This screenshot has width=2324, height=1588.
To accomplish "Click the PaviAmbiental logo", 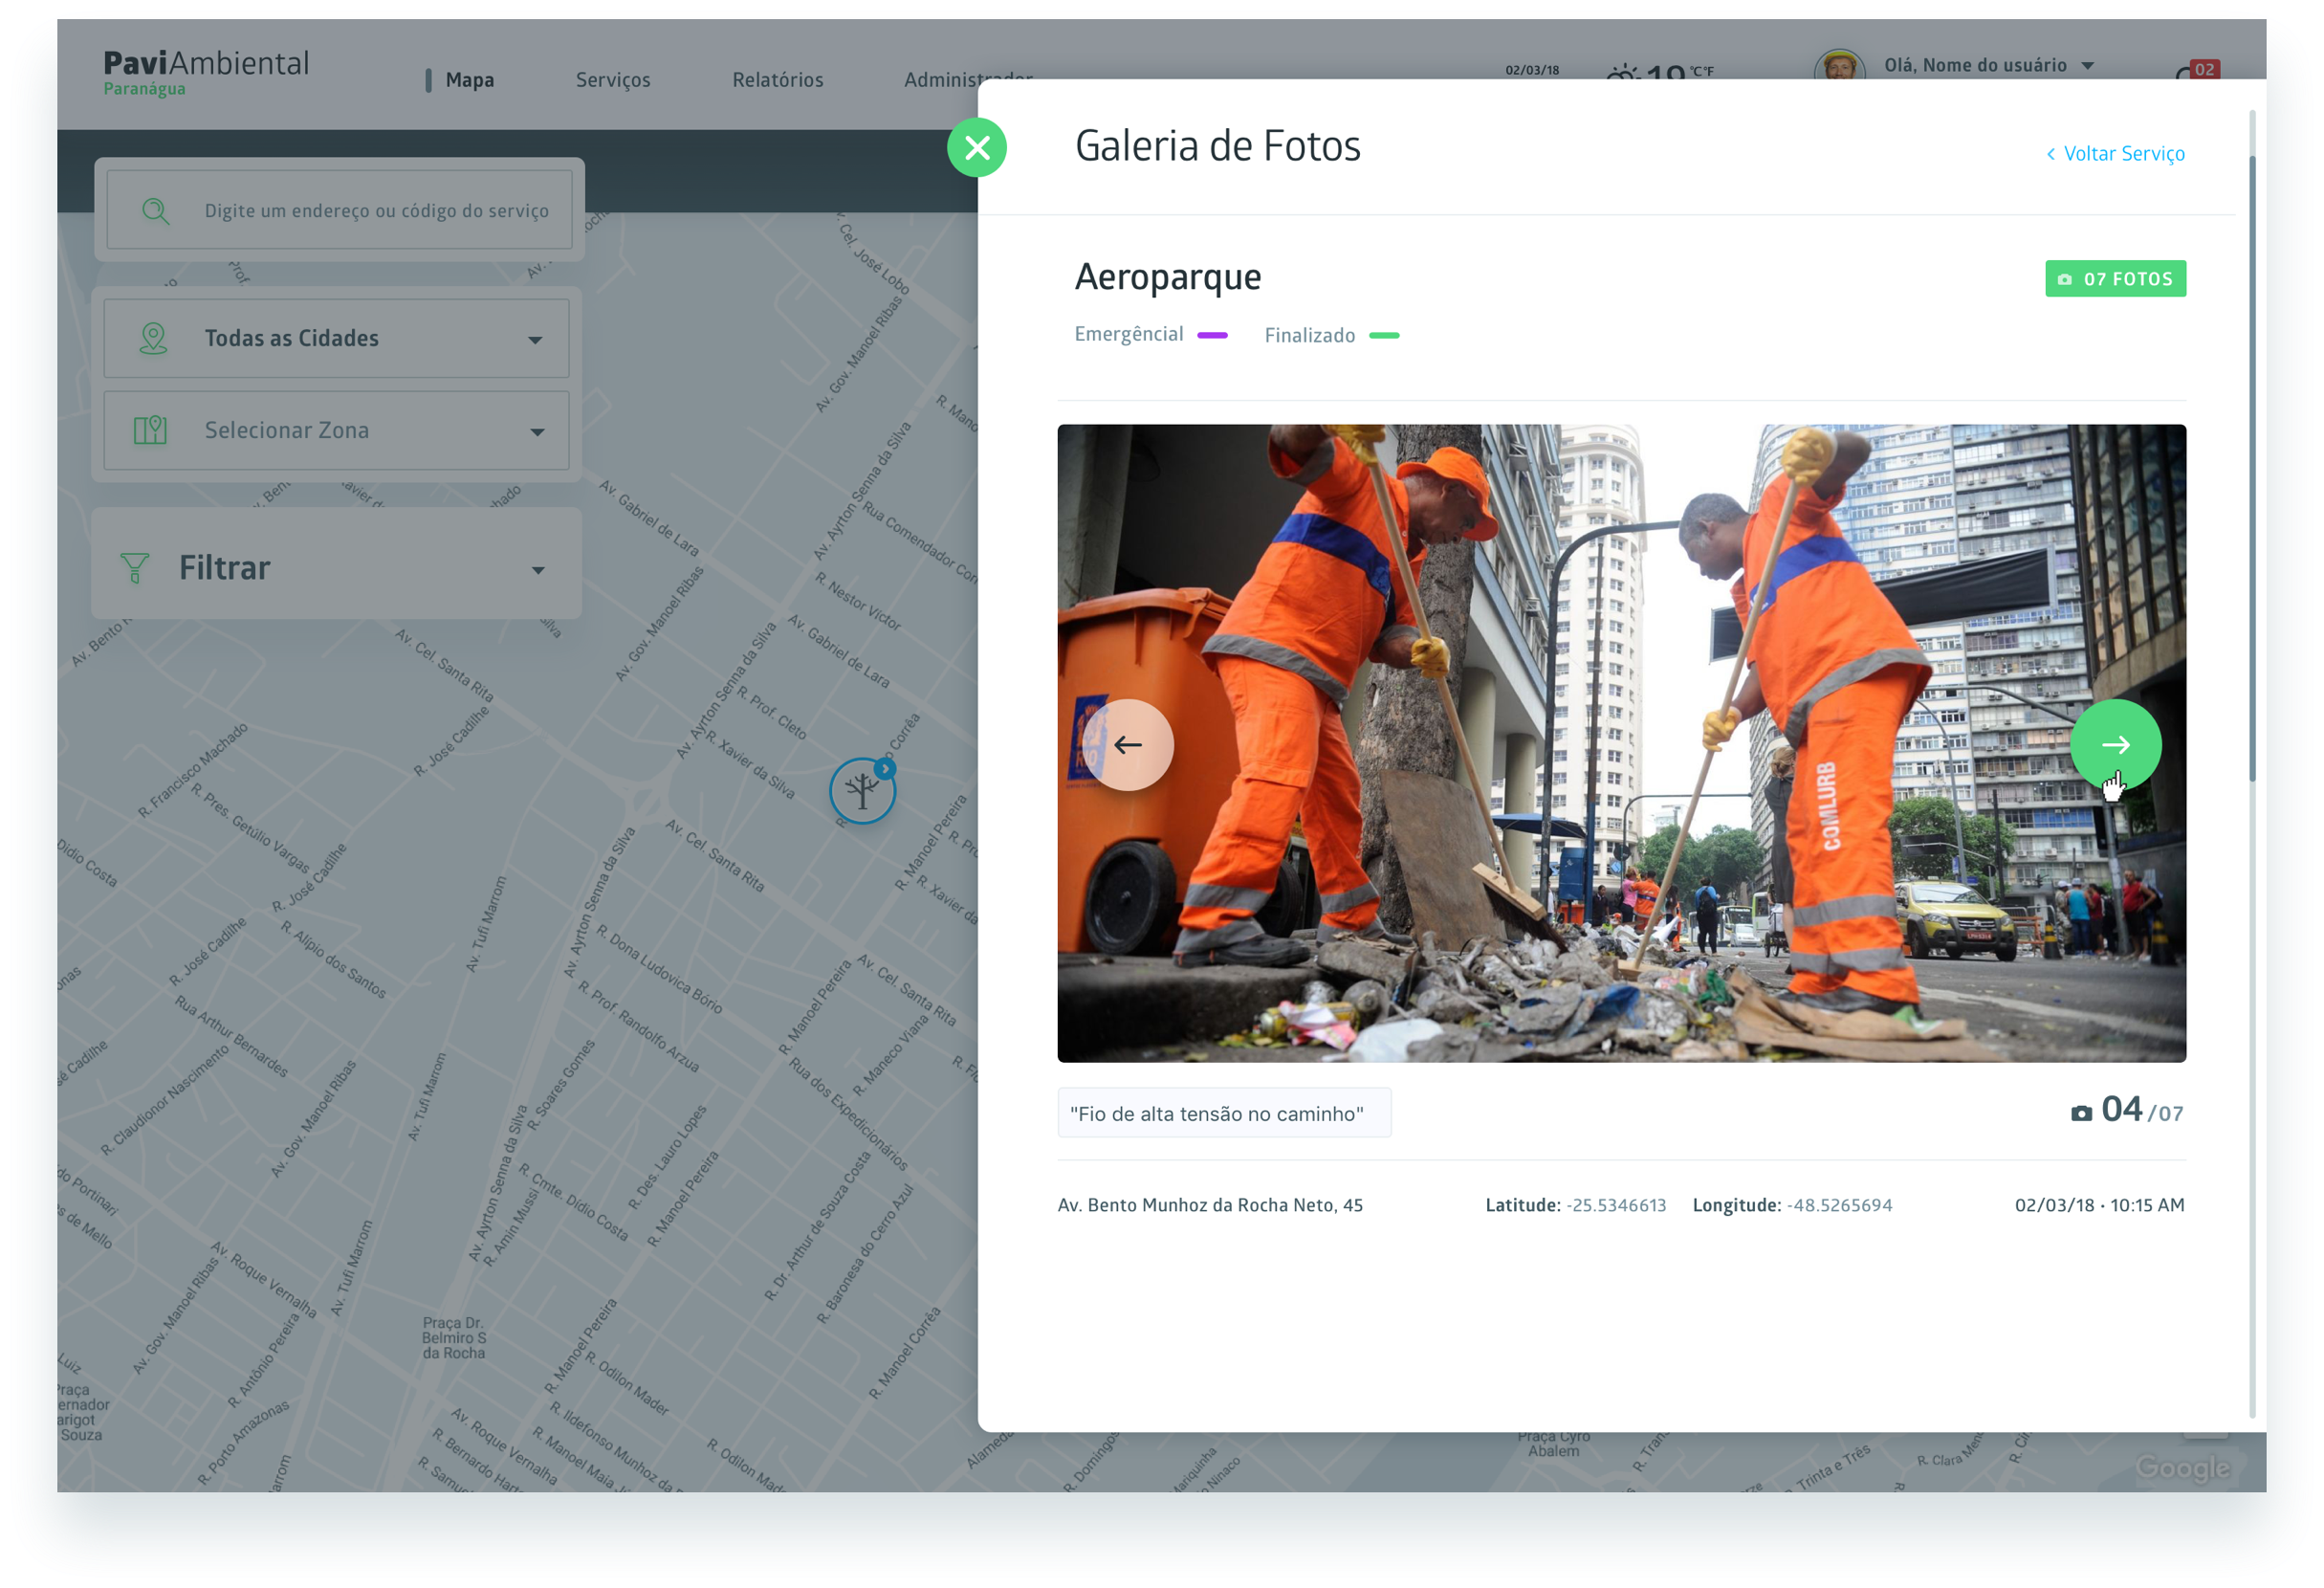I will pos(206,63).
